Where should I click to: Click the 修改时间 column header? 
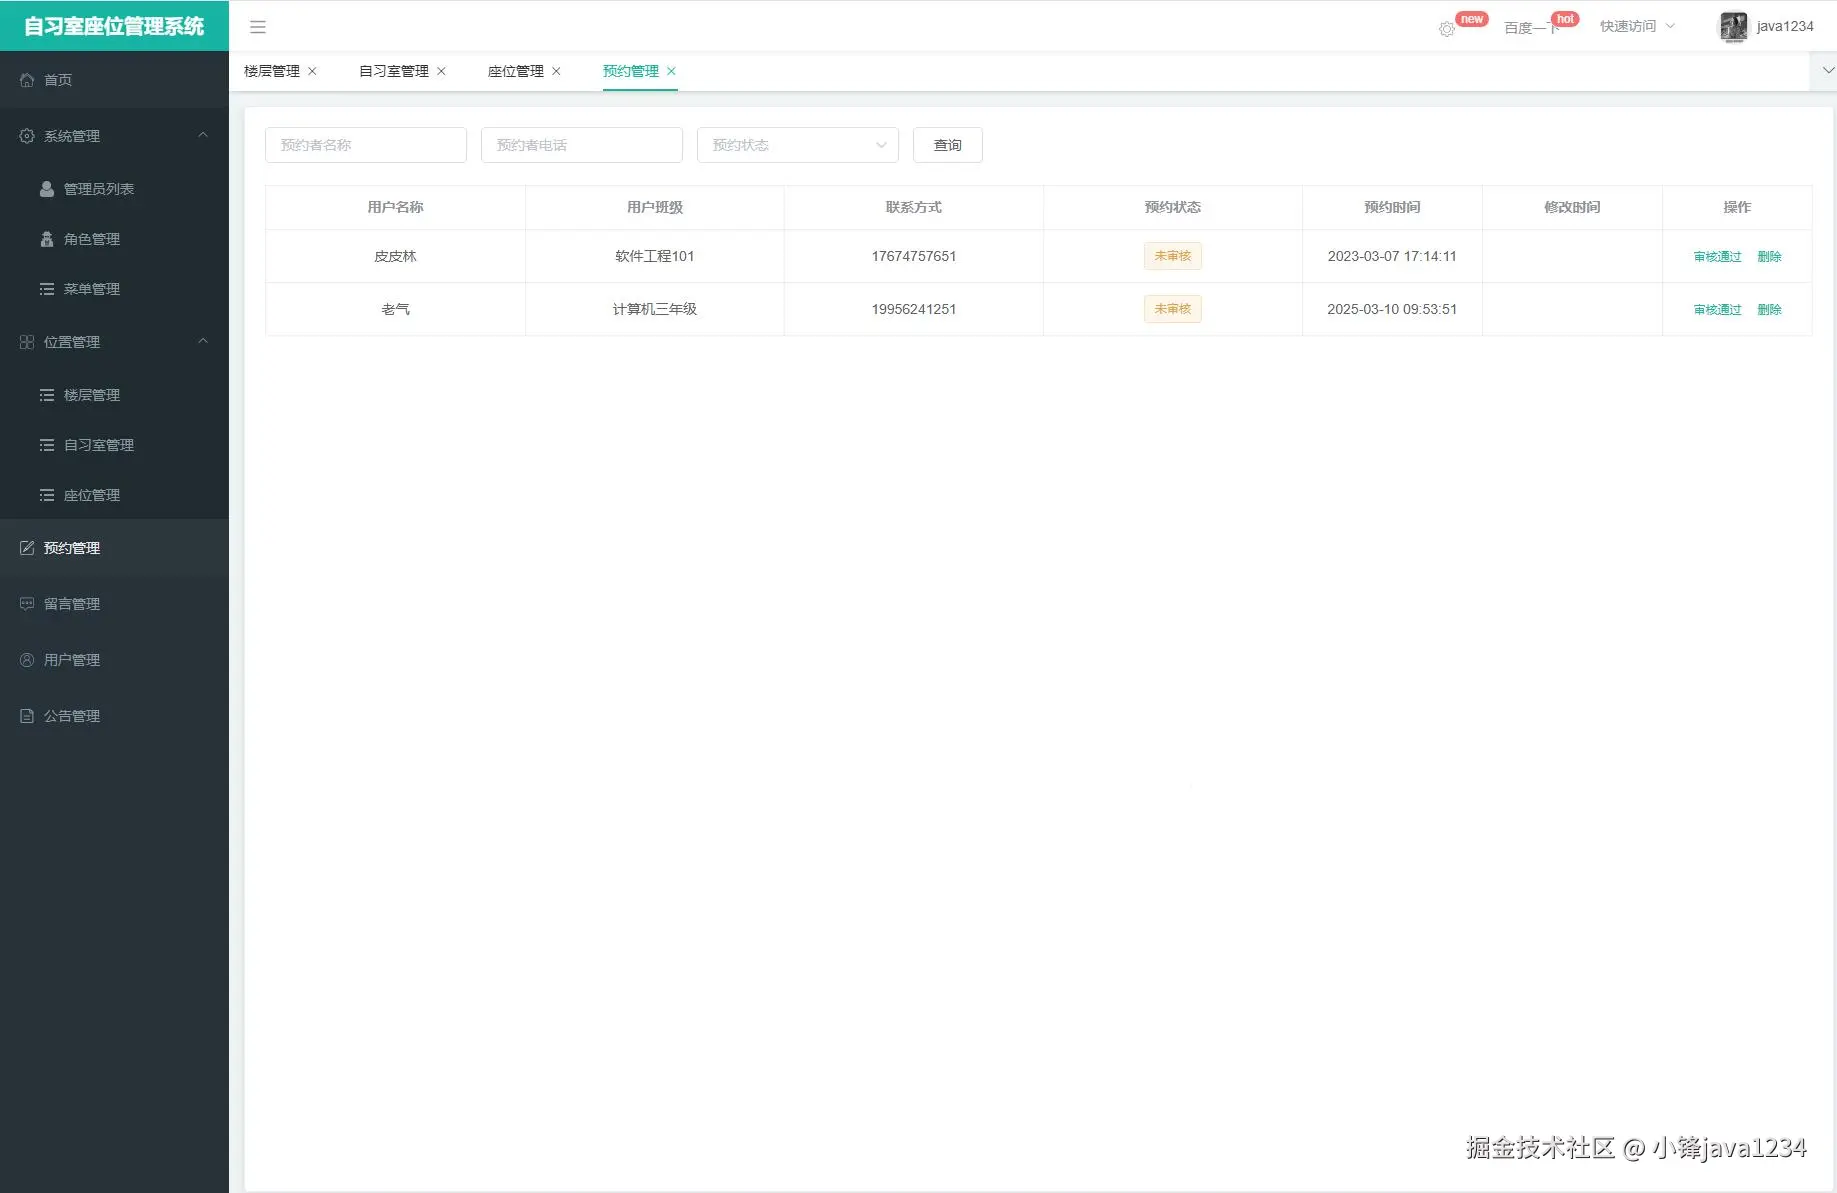pyautogui.click(x=1572, y=207)
